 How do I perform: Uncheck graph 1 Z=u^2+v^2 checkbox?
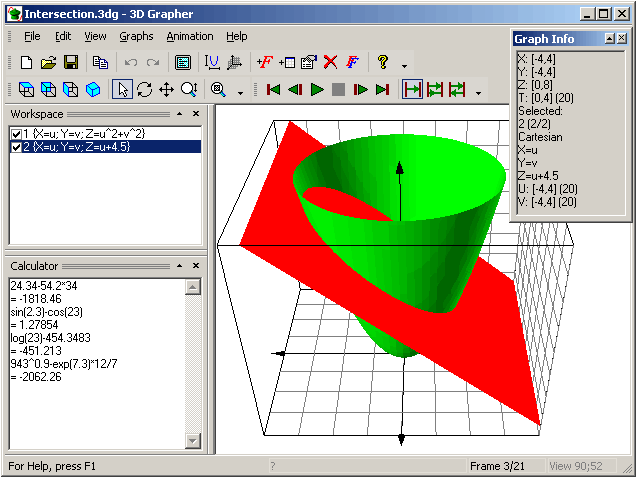coord(16,134)
